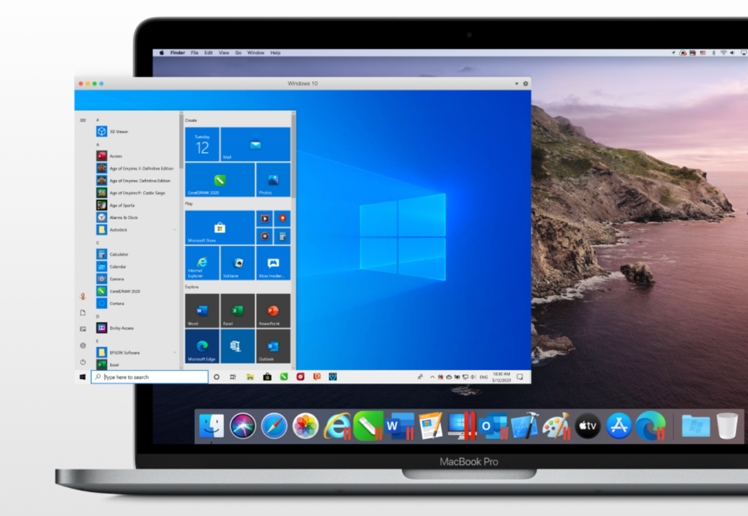
Task: Open the Excel tile in Explore group
Action: click(238, 310)
